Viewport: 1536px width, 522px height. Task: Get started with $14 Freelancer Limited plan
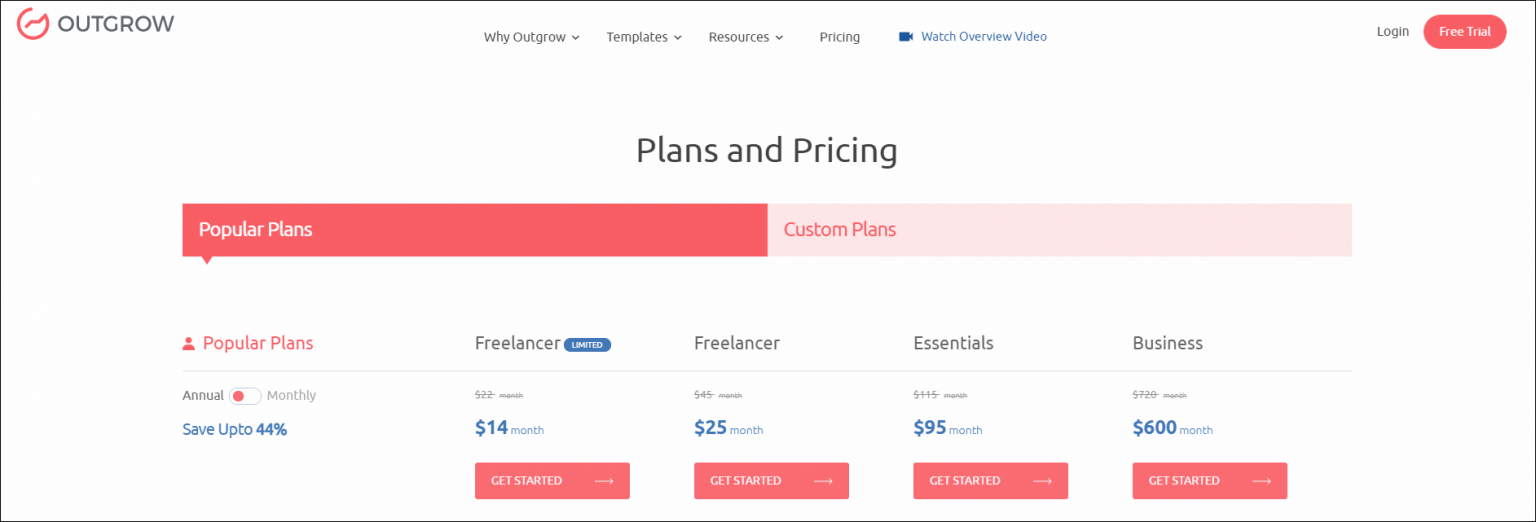point(552,481)
